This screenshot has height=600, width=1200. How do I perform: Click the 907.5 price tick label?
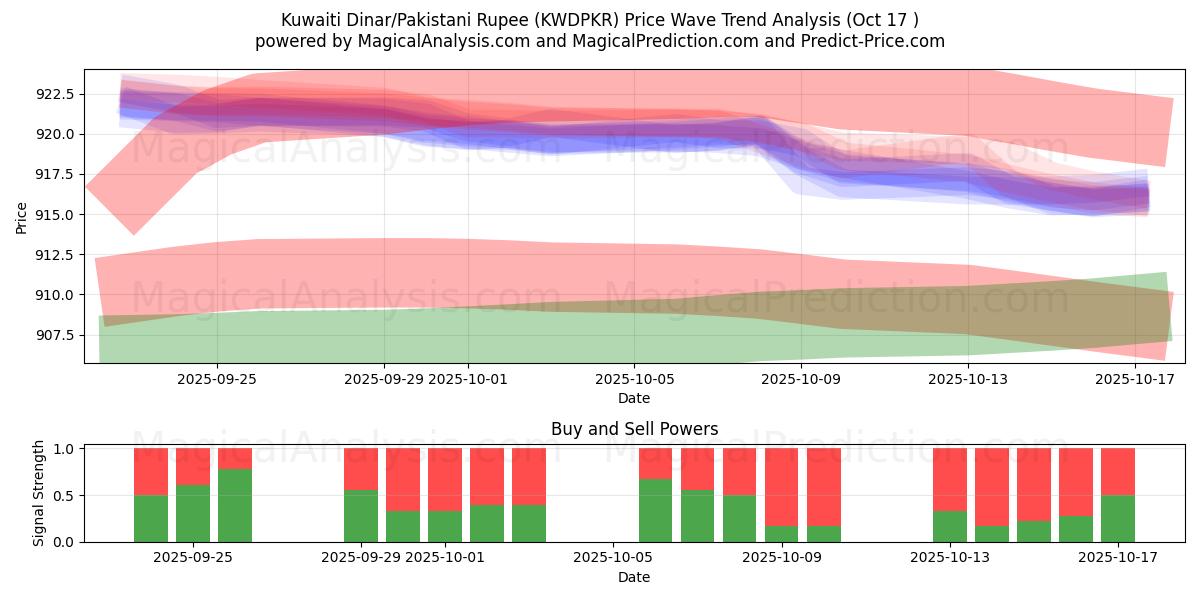click(55, 335)
